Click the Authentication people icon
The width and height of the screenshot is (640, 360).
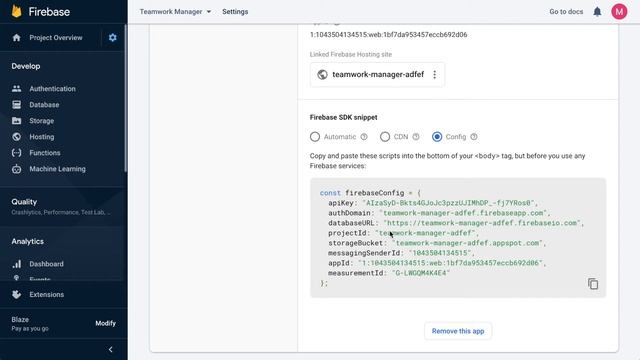coord(16,89)
